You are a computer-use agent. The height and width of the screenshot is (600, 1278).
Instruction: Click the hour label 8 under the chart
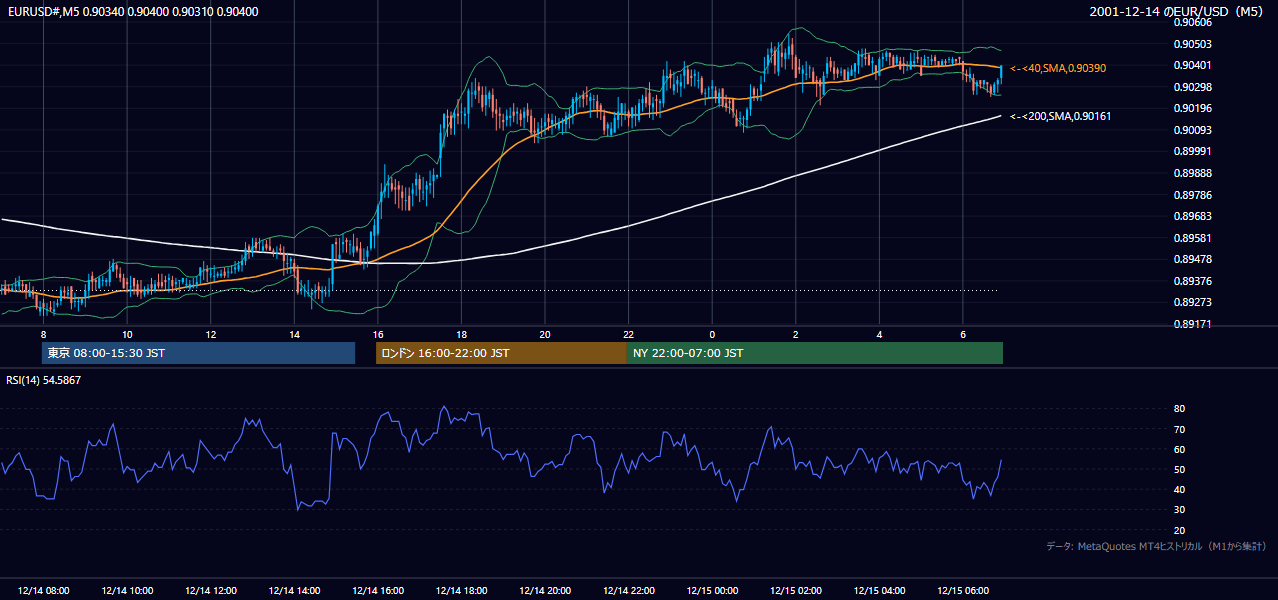[43, 333]
